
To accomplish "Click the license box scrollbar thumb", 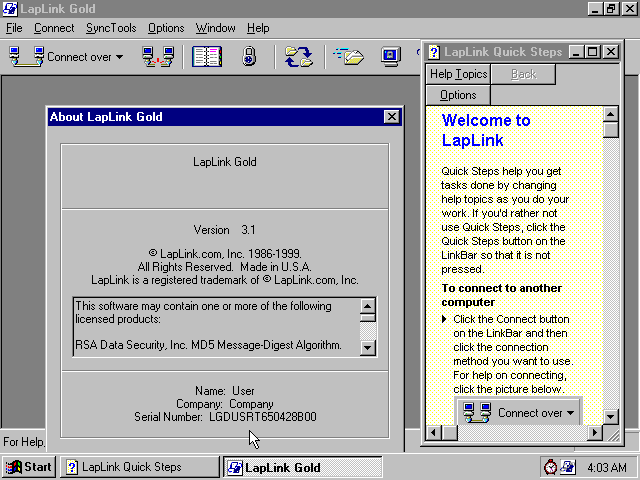I will 367,318.
